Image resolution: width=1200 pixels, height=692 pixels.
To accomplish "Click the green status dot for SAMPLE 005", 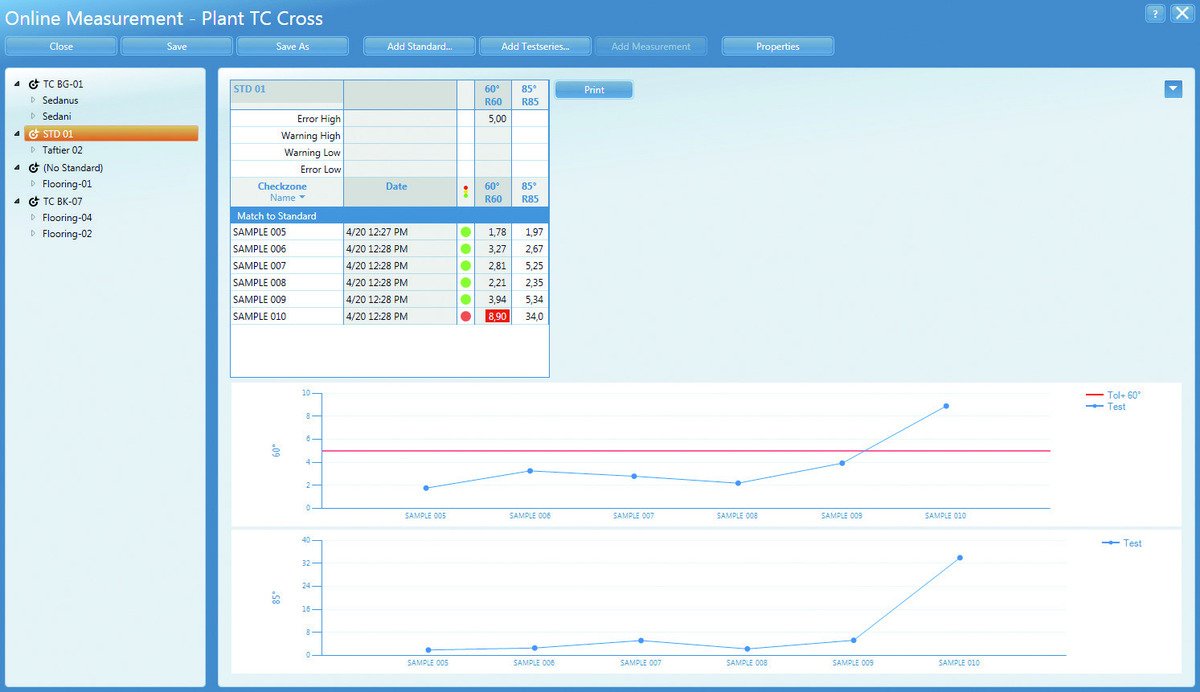I will pos(465,232).
